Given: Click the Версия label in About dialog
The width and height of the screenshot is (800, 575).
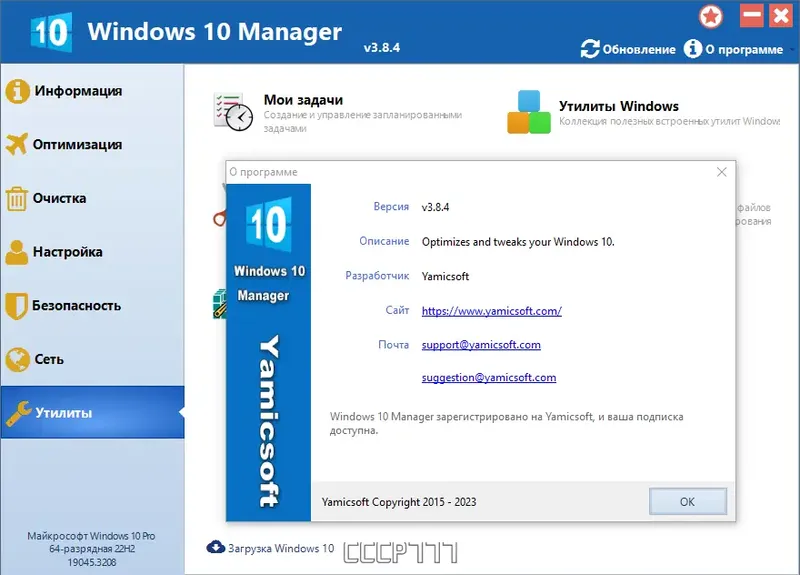Looking at the screenshot, I should click(x=391, y=207).
